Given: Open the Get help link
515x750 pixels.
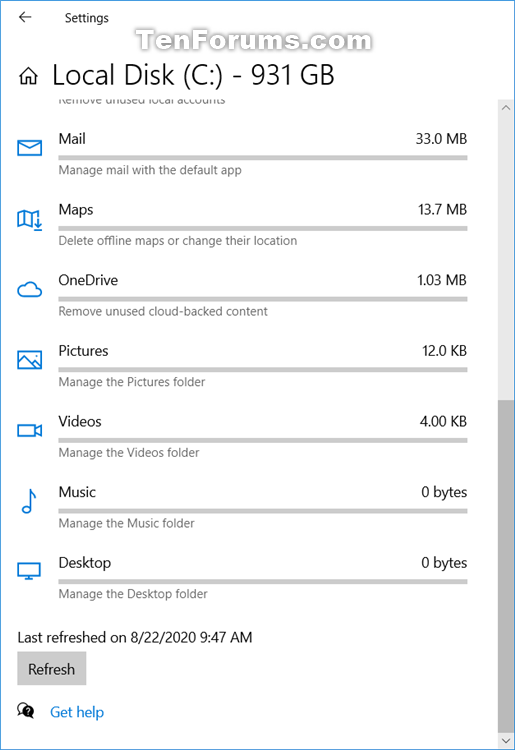Looking at the screenshot, I should (77, 712).
